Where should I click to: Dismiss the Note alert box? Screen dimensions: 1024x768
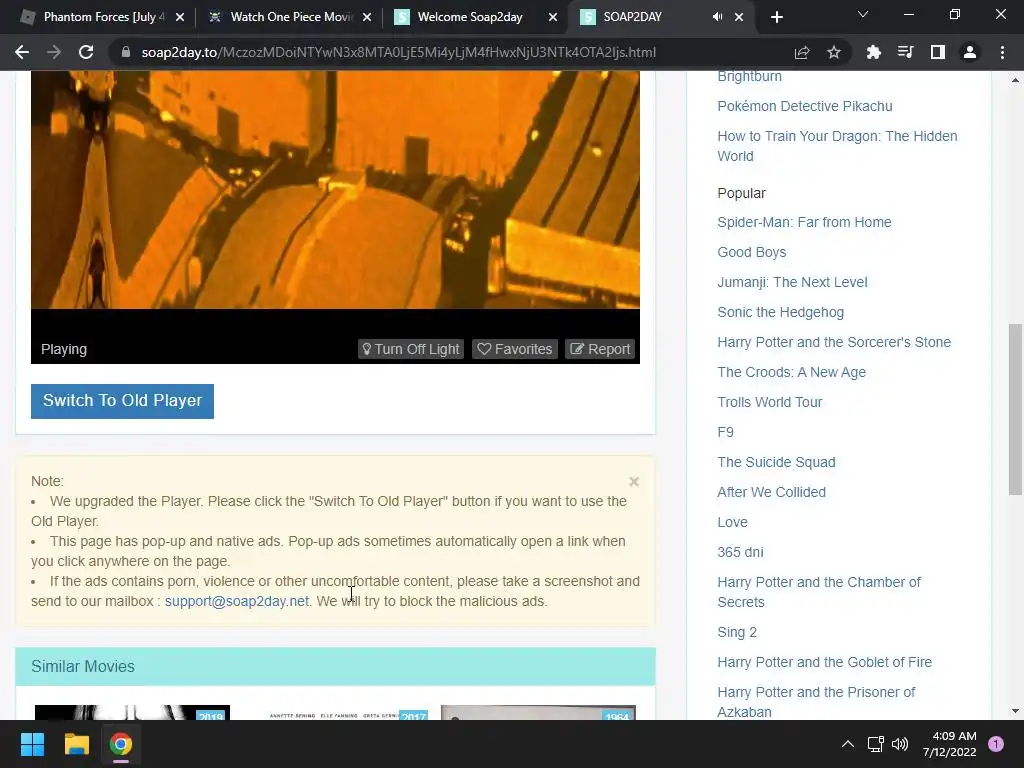tap(633, 482)
